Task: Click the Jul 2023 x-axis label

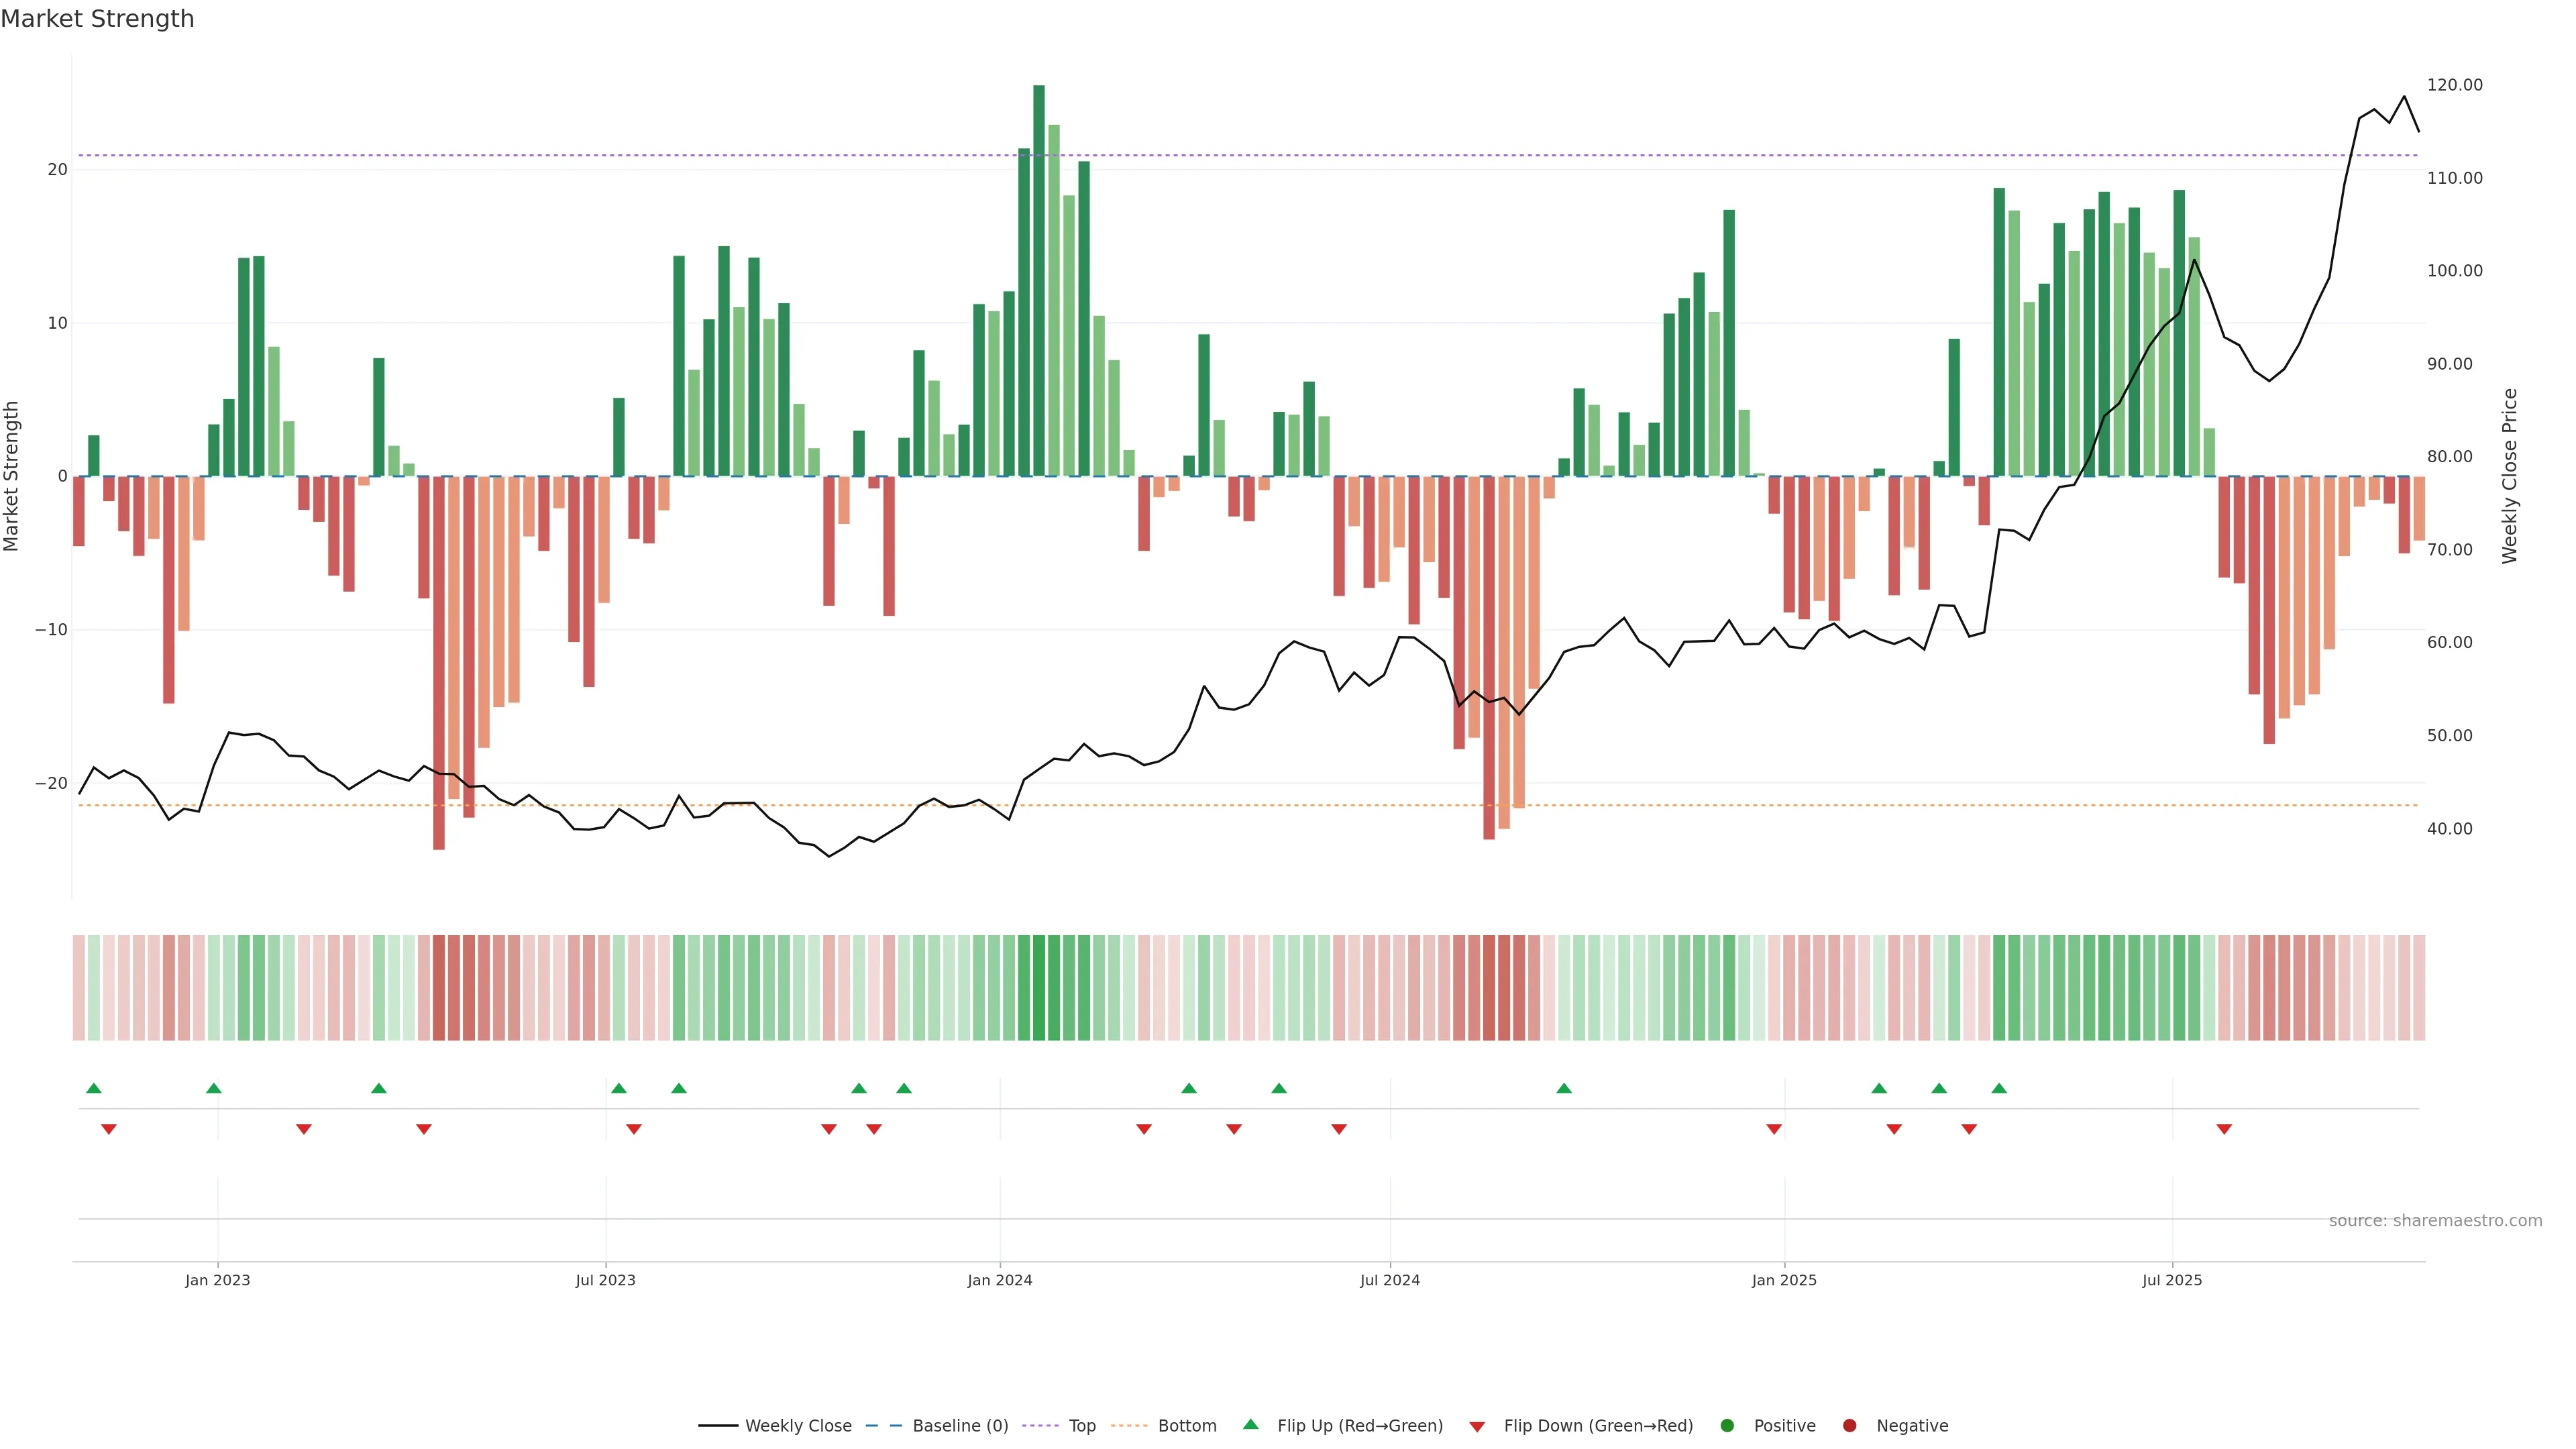Action: [x=605, y=1280]
